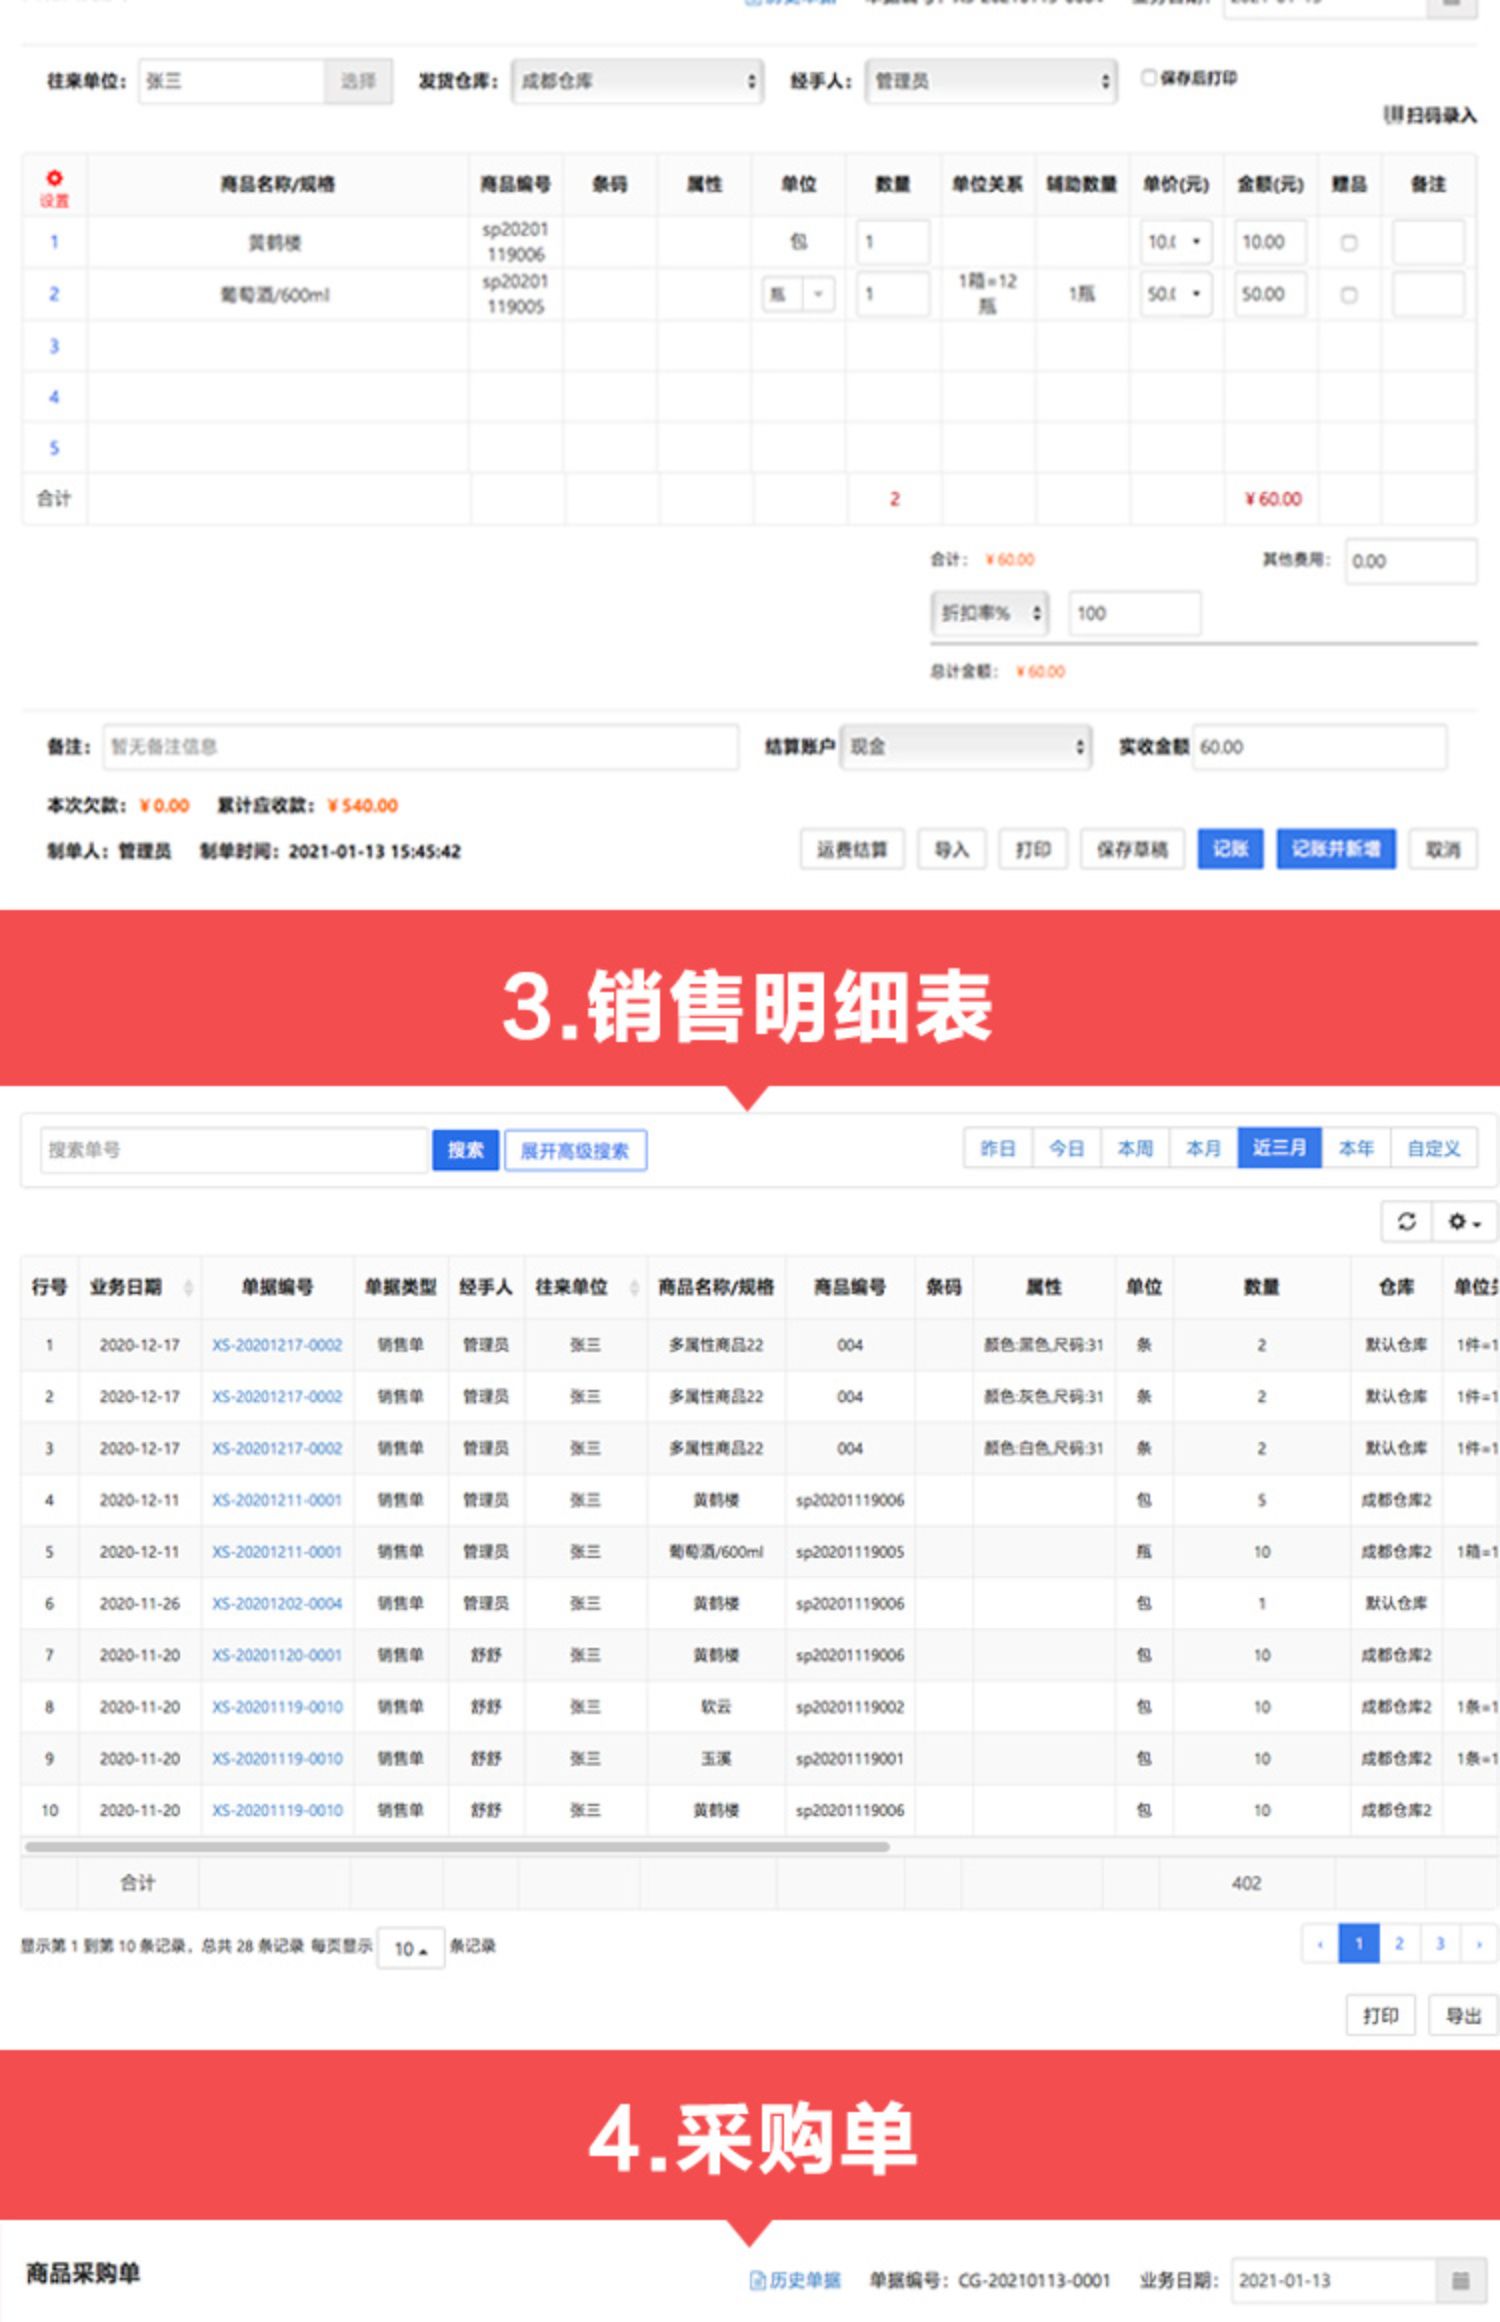Switch to the 本月 date filter

coord(1203,1148)
